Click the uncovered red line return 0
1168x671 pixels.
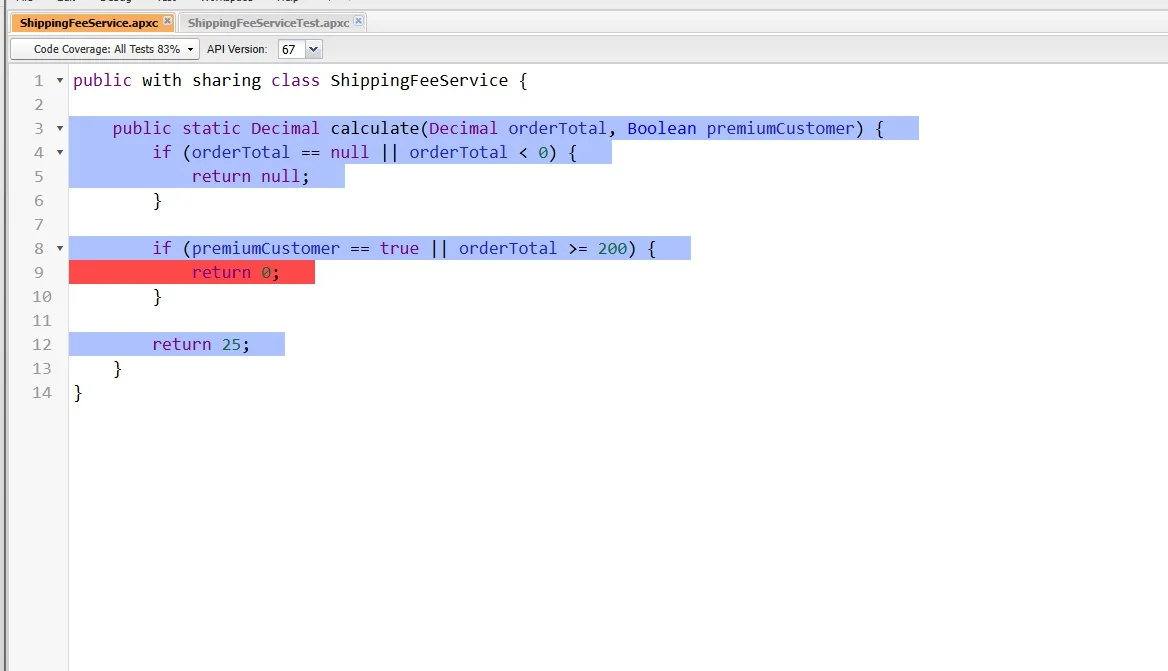pos(235,273)
